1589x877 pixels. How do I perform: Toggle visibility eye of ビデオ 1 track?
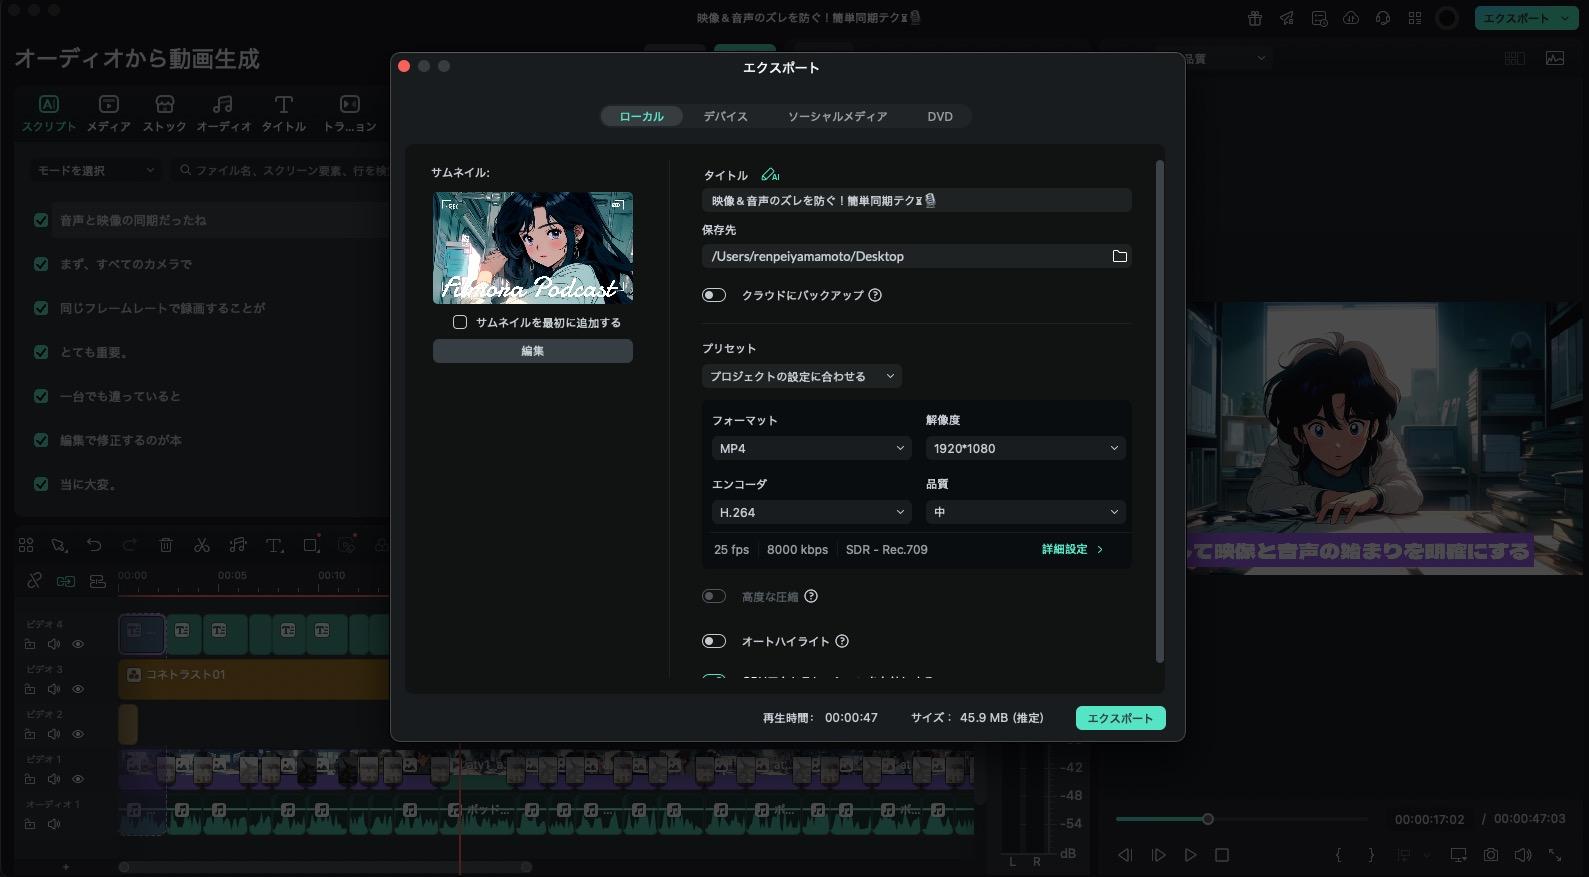click(78, 779)
